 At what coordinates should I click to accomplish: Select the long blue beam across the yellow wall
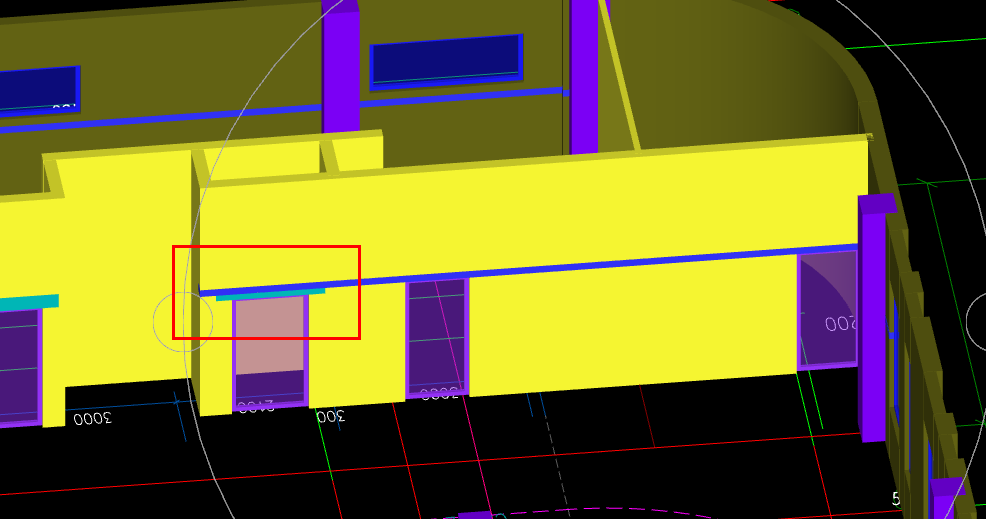coord(528,269)
